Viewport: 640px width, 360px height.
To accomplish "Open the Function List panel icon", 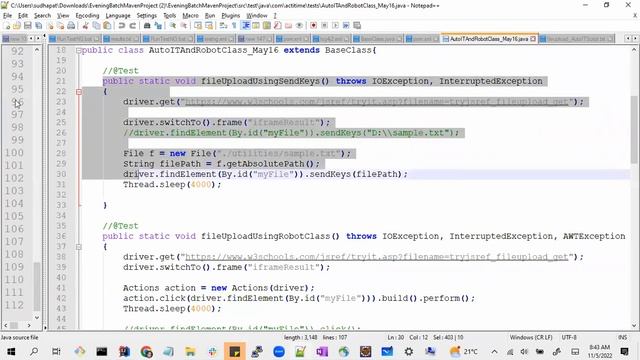I will [x=278, y=25].
